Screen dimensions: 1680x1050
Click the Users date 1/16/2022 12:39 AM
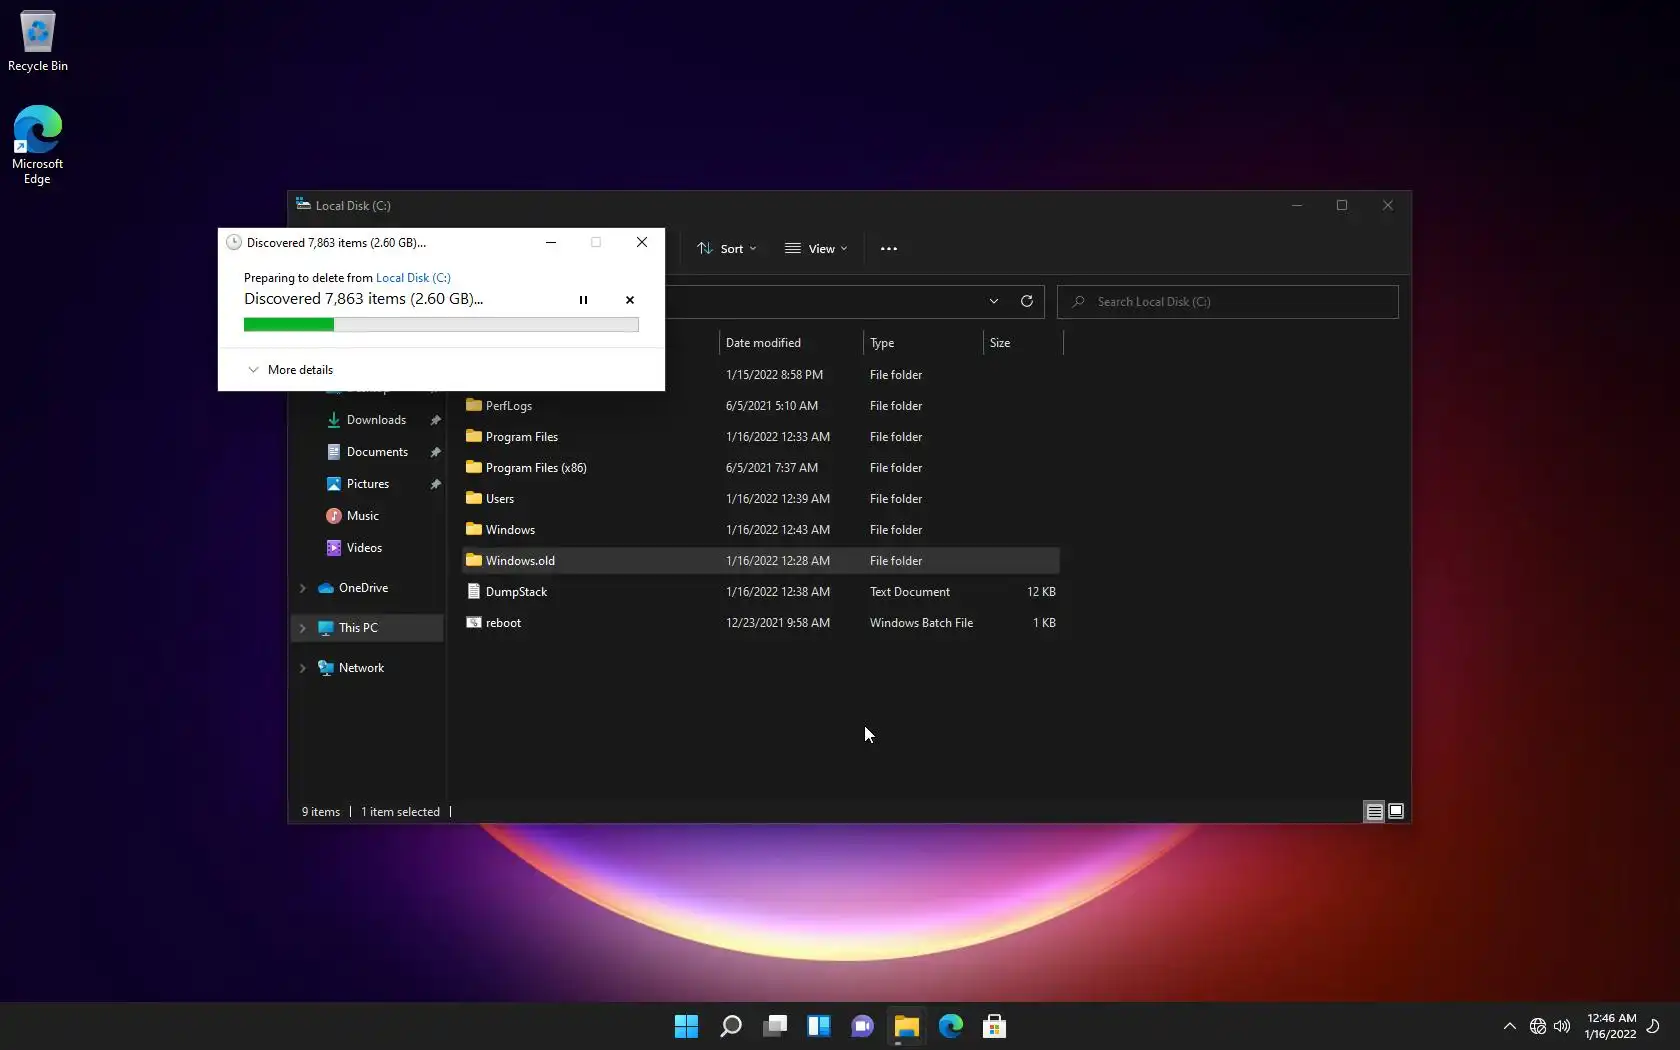coord(778,499)
